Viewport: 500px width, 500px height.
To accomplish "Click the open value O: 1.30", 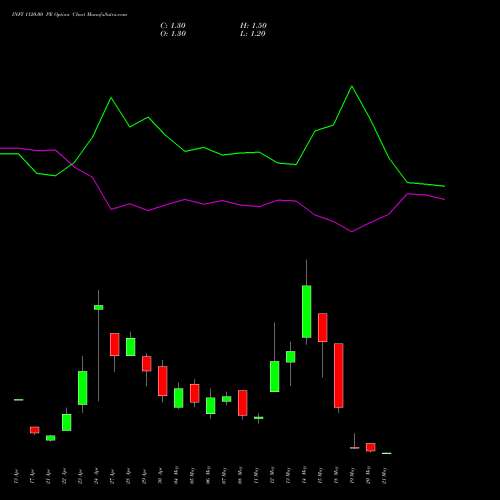I will pyautogui.click(x=173, y=34).
